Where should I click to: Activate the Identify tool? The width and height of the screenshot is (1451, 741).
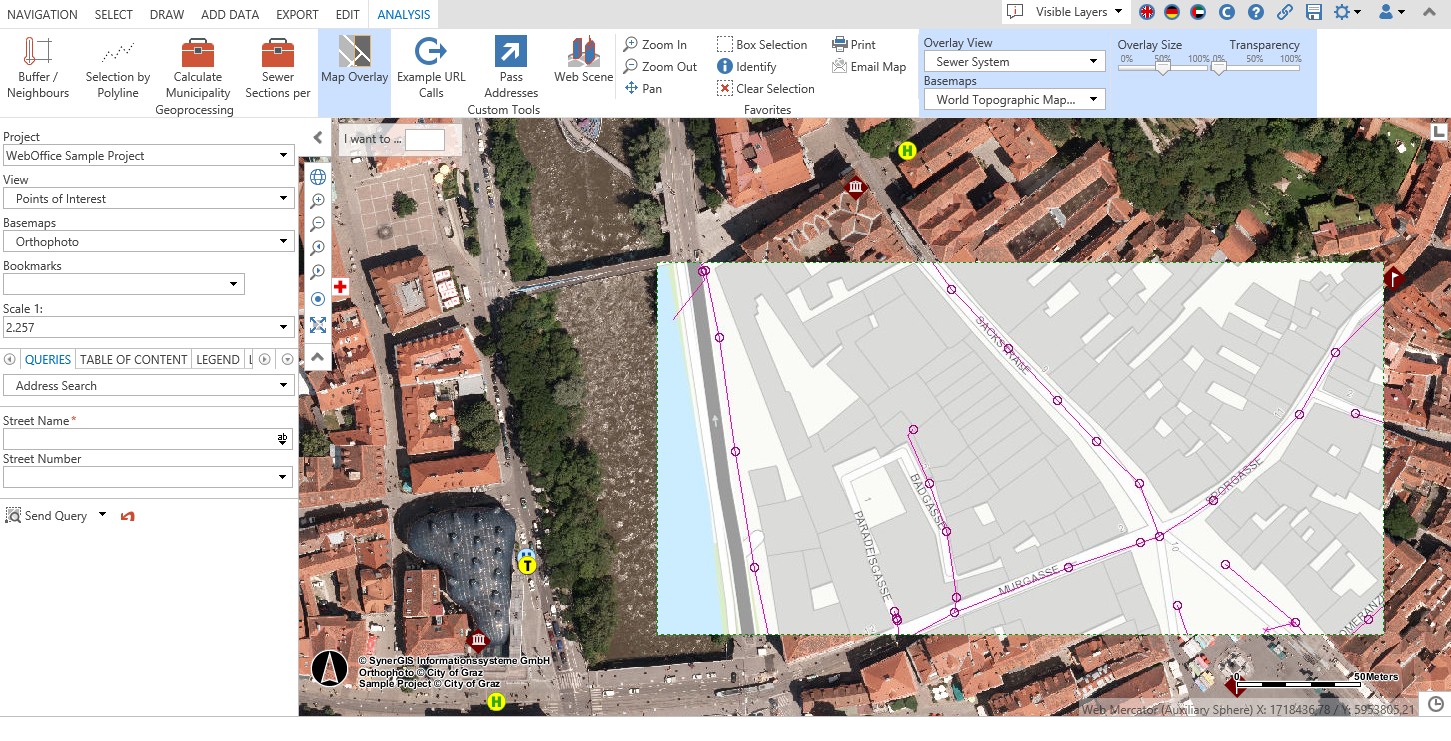click(x=748, y=66)
